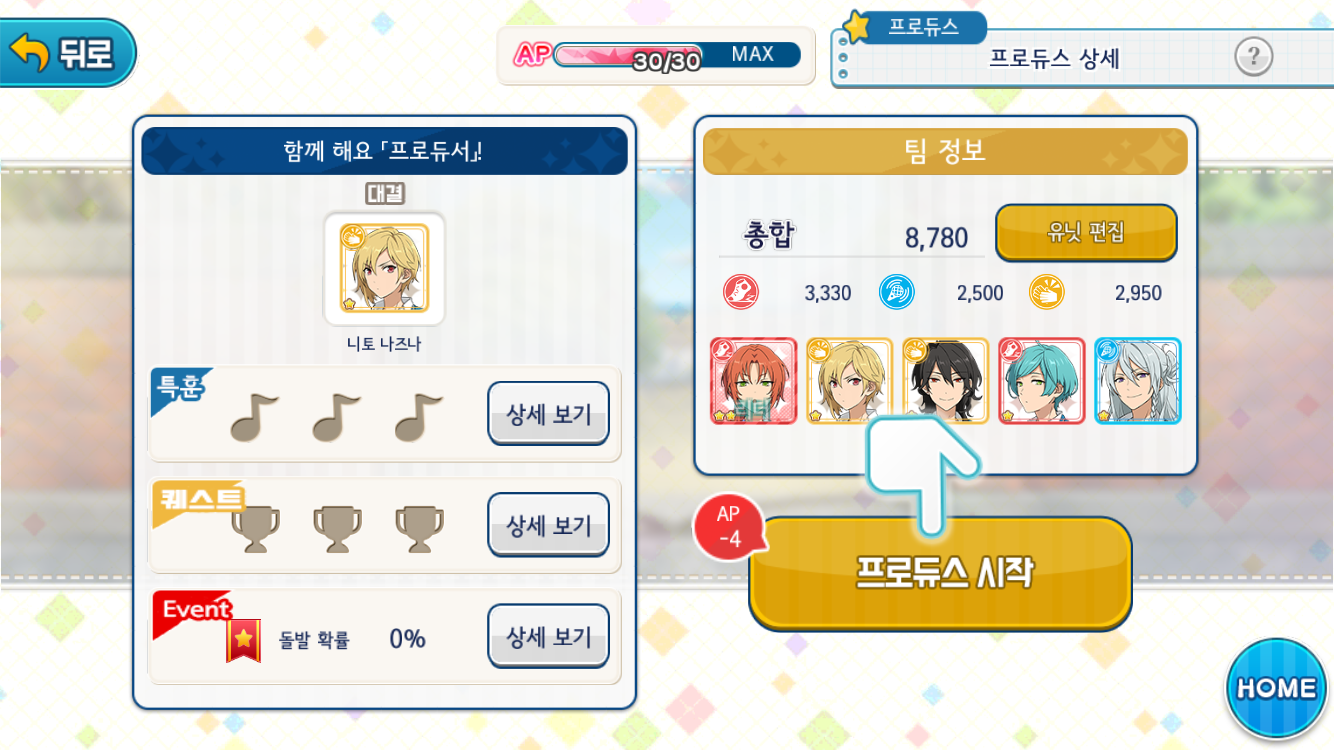Image resolution: width=1334 pixels, height=750 pixels.
Task: Click the Event star bookmark icon
Action: pos(243,640)
